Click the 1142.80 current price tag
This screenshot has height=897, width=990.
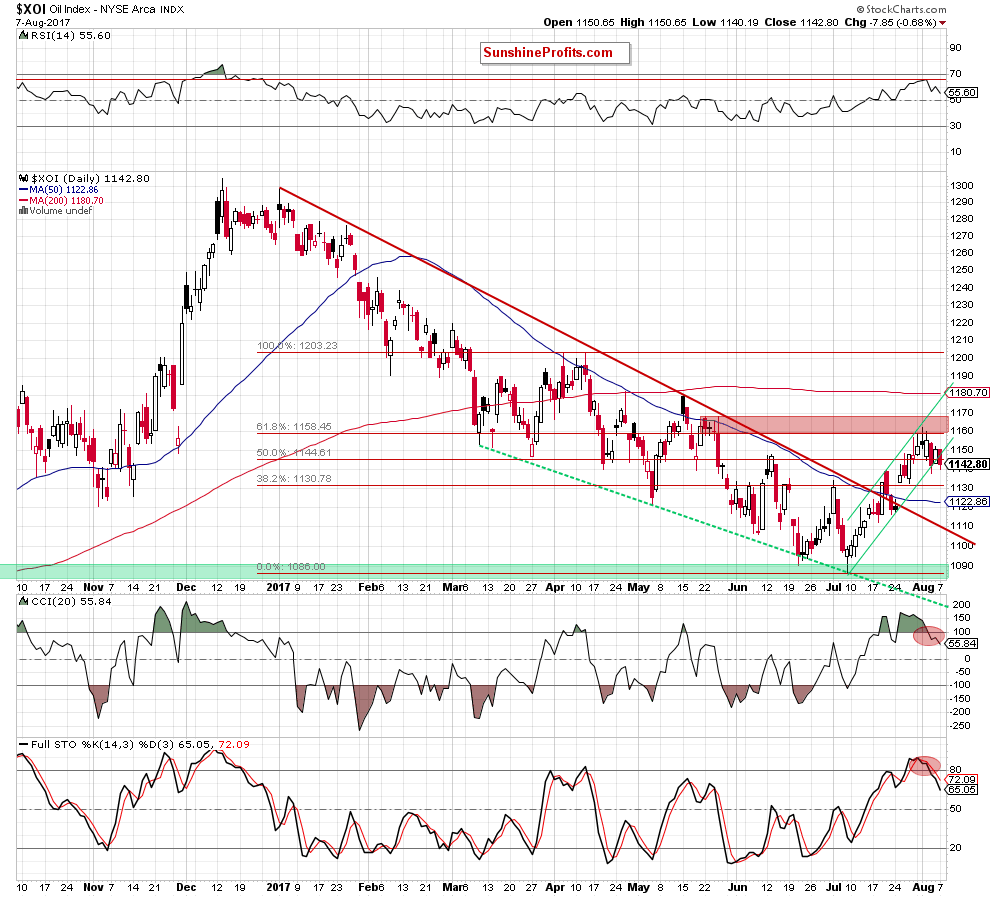click(967, 465)
